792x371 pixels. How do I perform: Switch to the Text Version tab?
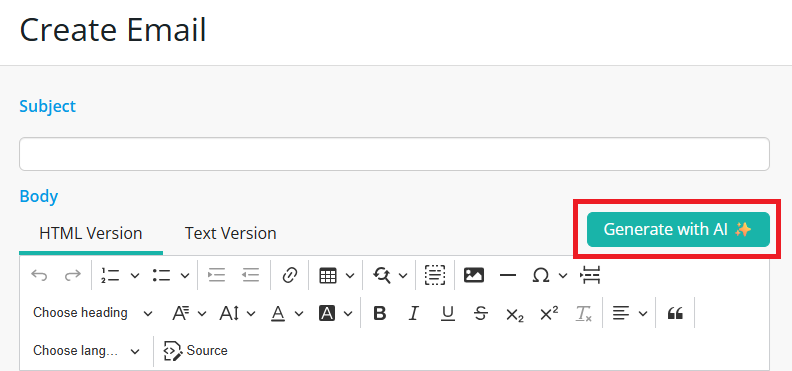[x=230, y=234]
